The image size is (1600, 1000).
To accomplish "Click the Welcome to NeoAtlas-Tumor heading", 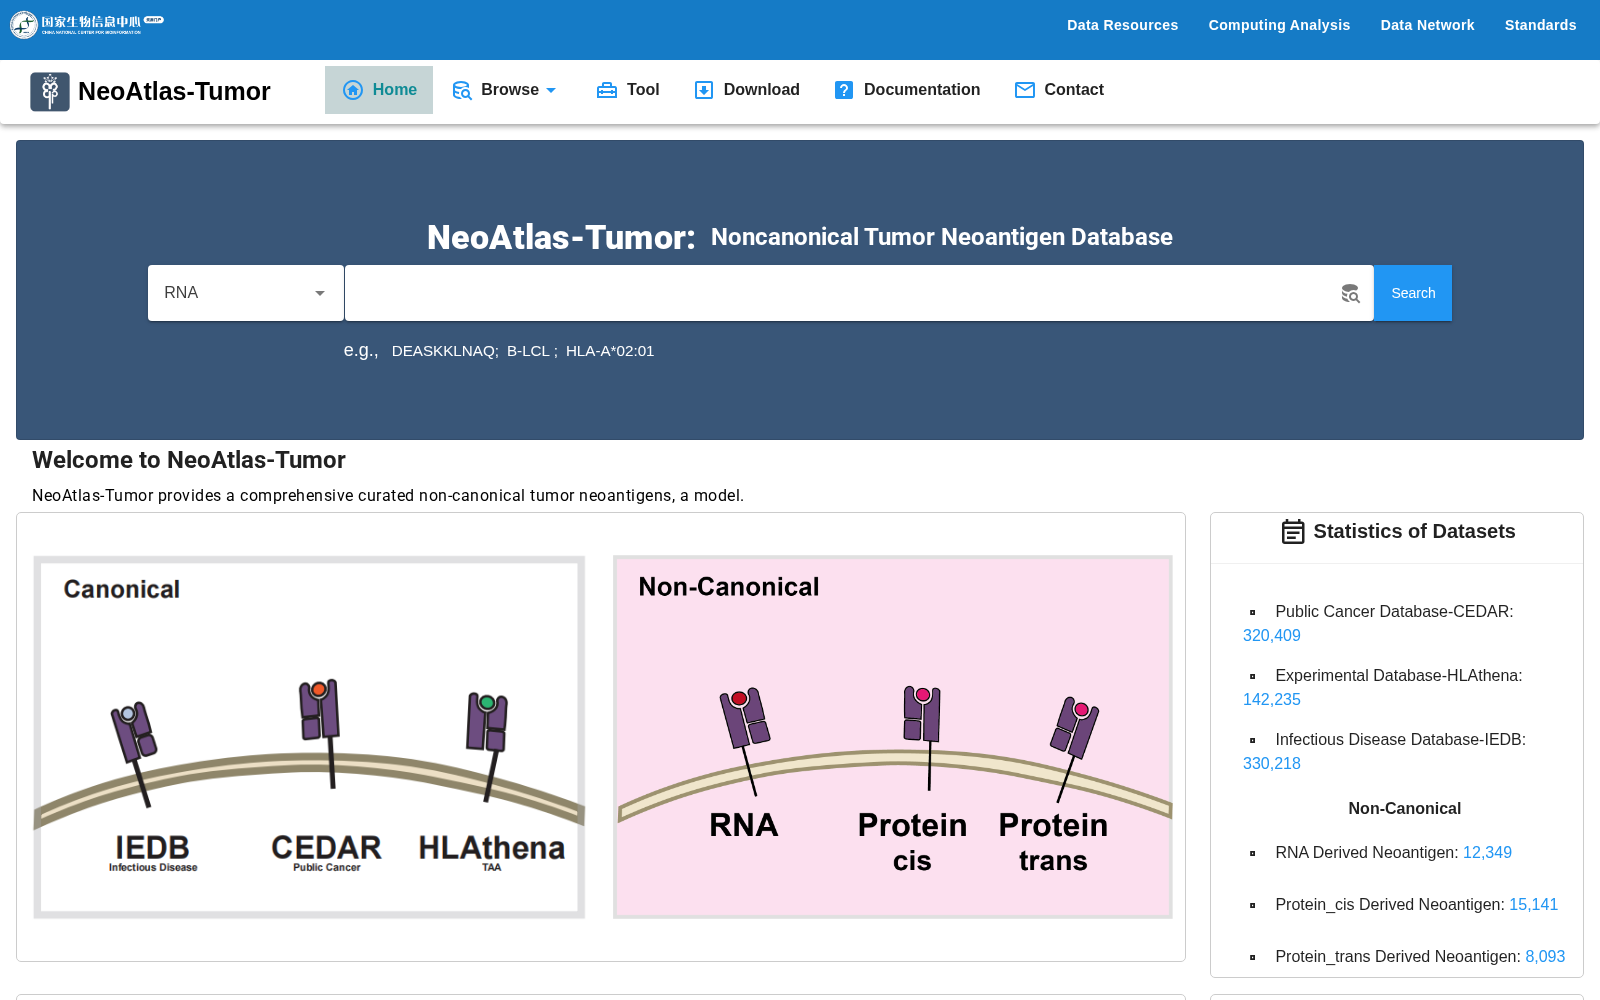I will (x=189, y=460).
